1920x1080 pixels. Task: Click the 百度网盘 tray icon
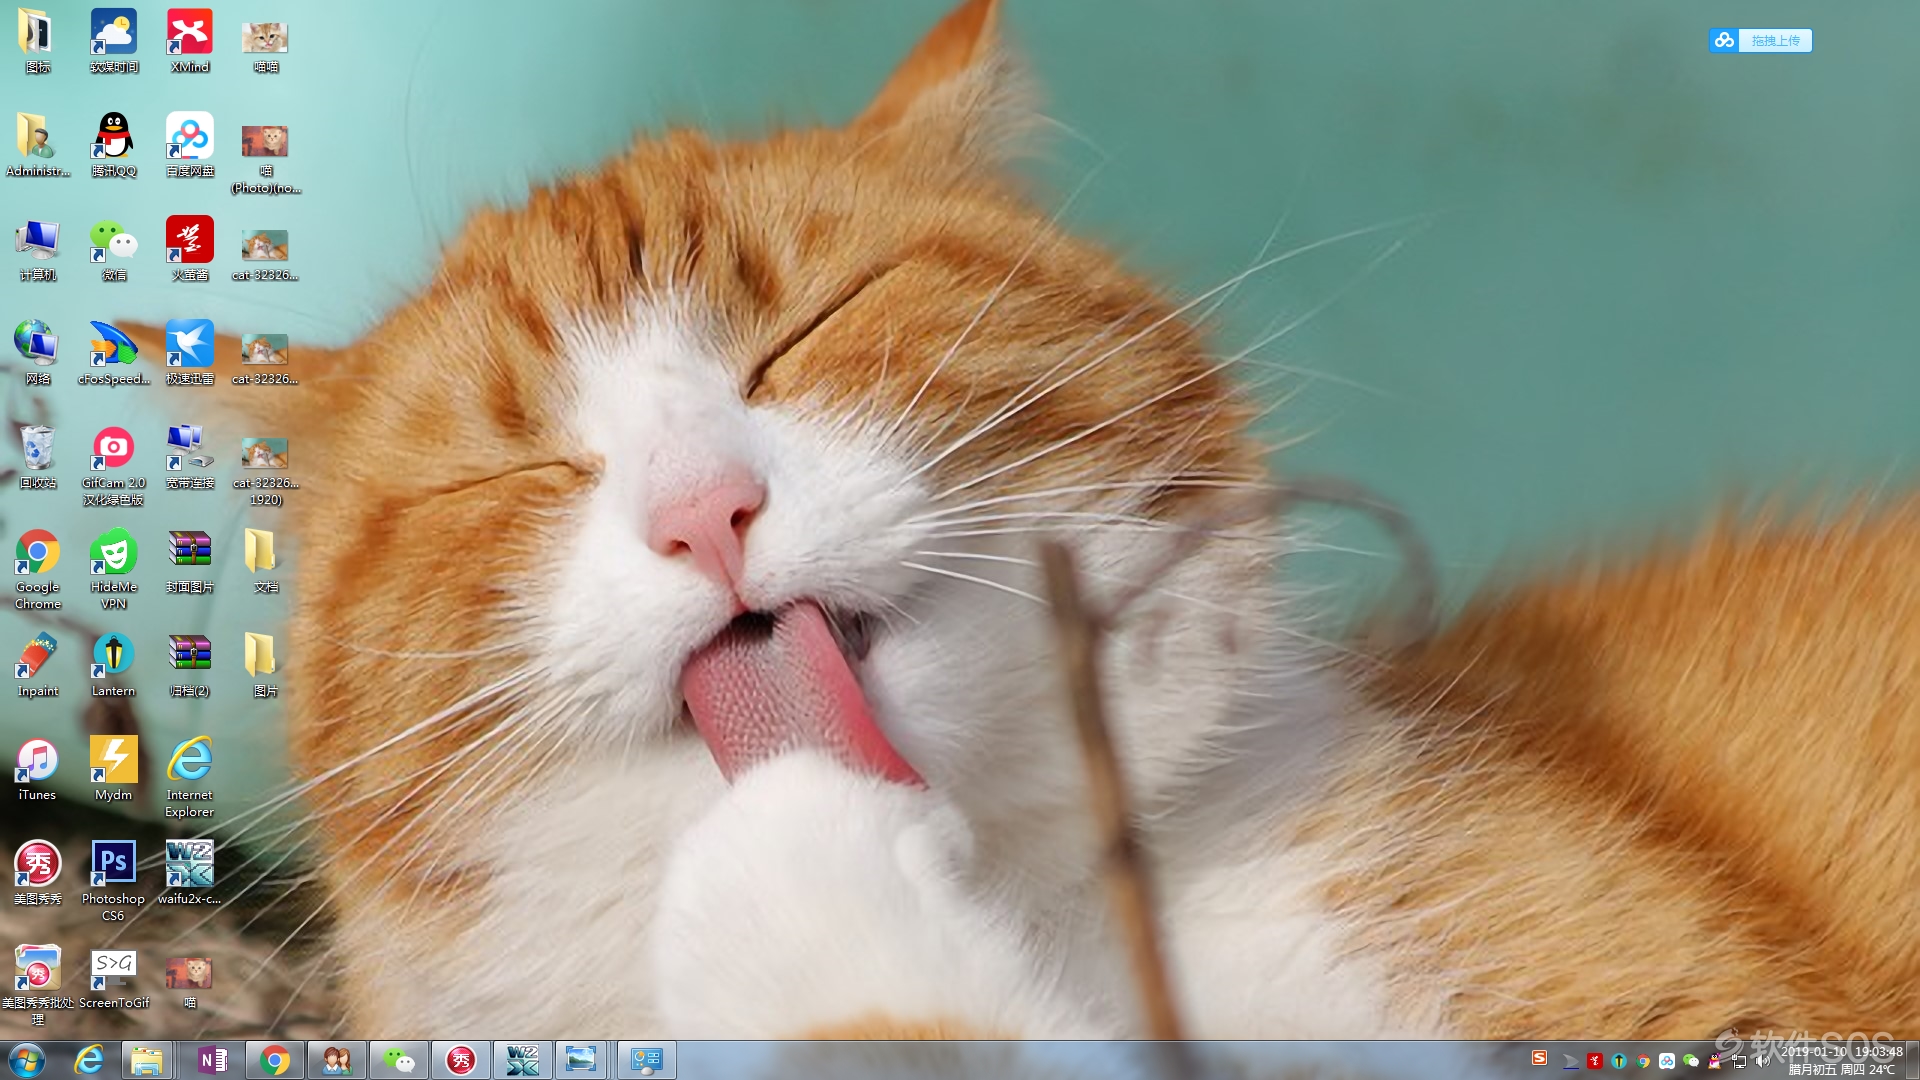[1667, 1061]
